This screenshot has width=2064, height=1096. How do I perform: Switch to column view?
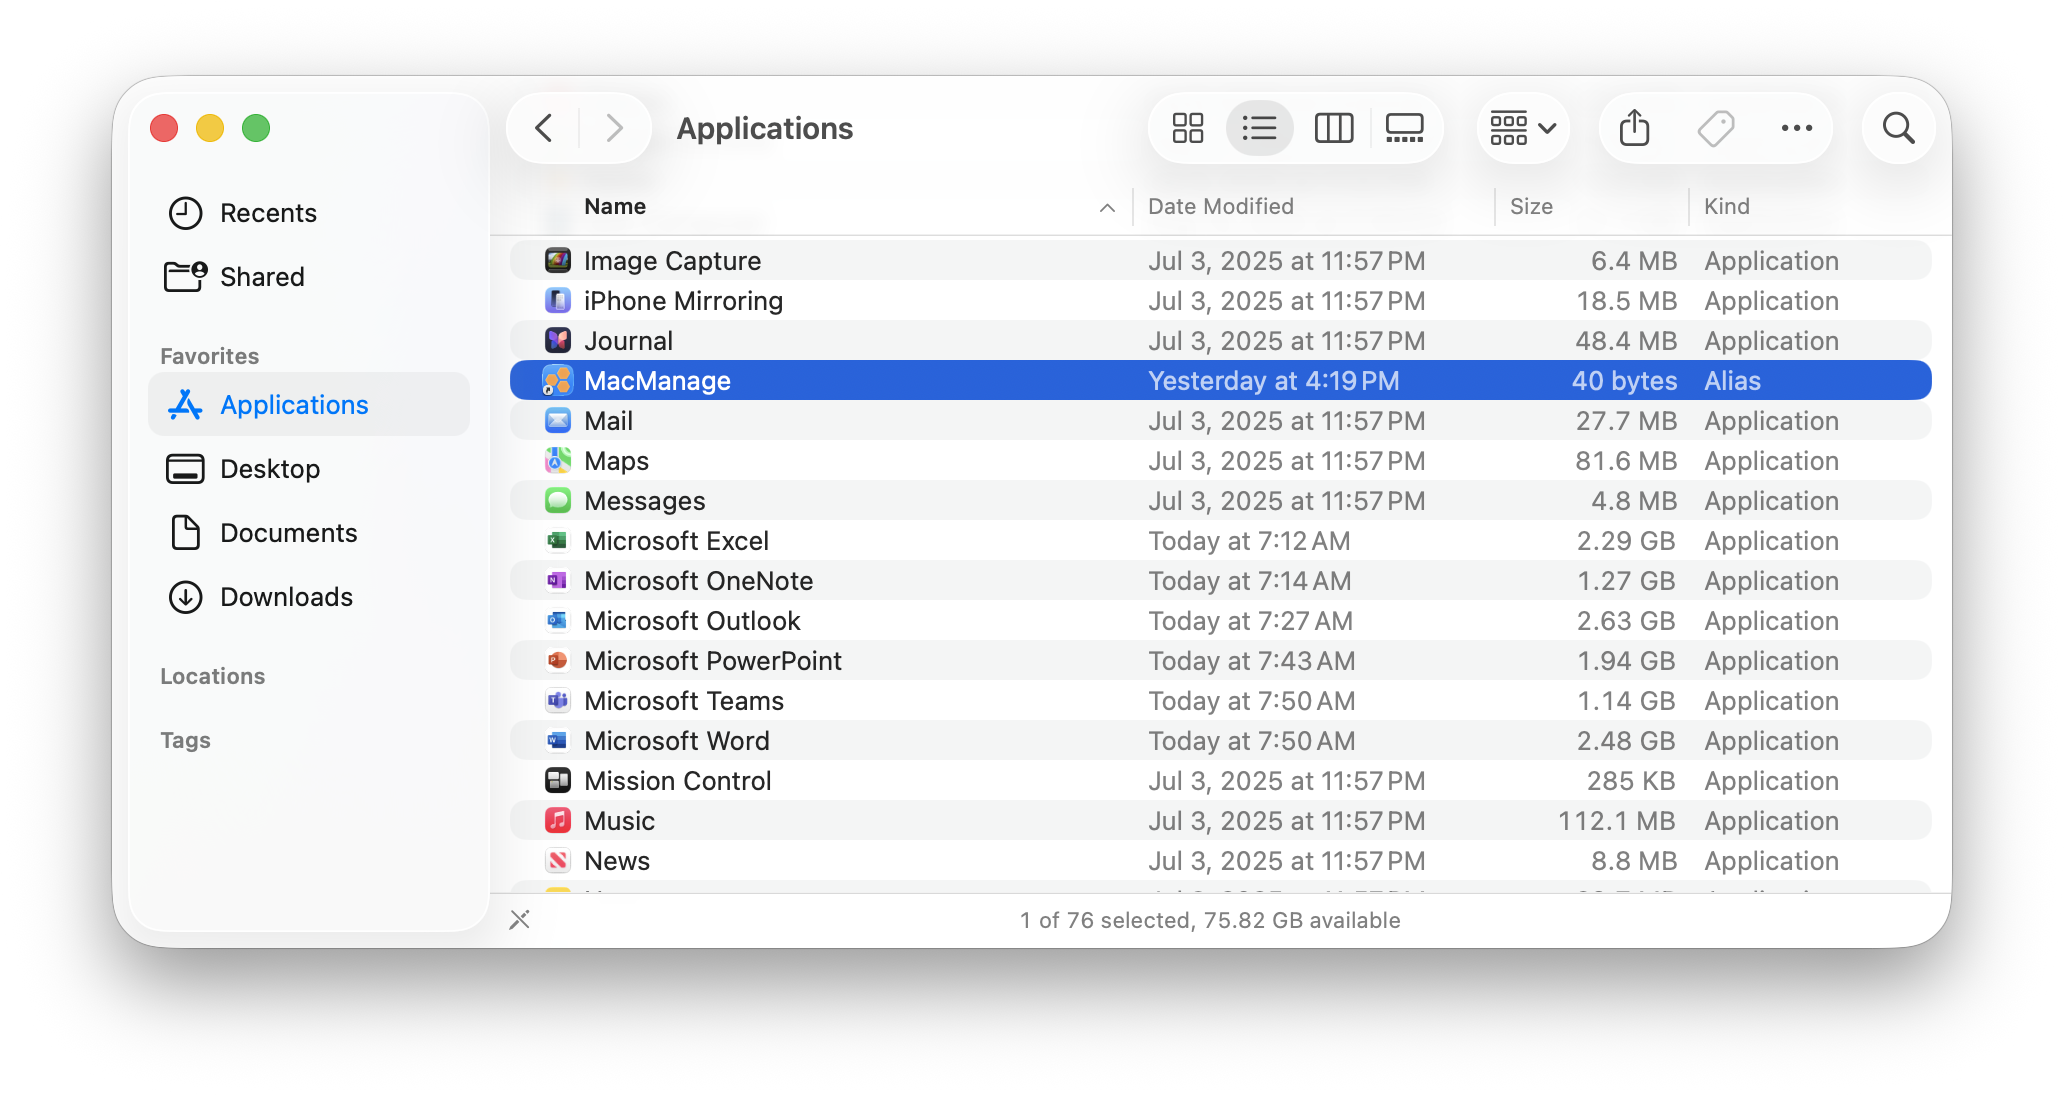pos(1334,128)
